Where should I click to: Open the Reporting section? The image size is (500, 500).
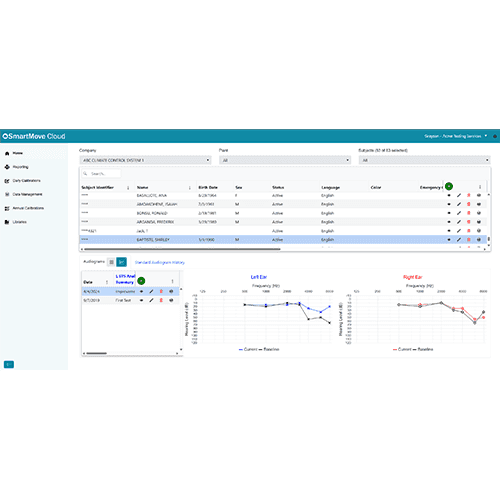tap(20, 167)
